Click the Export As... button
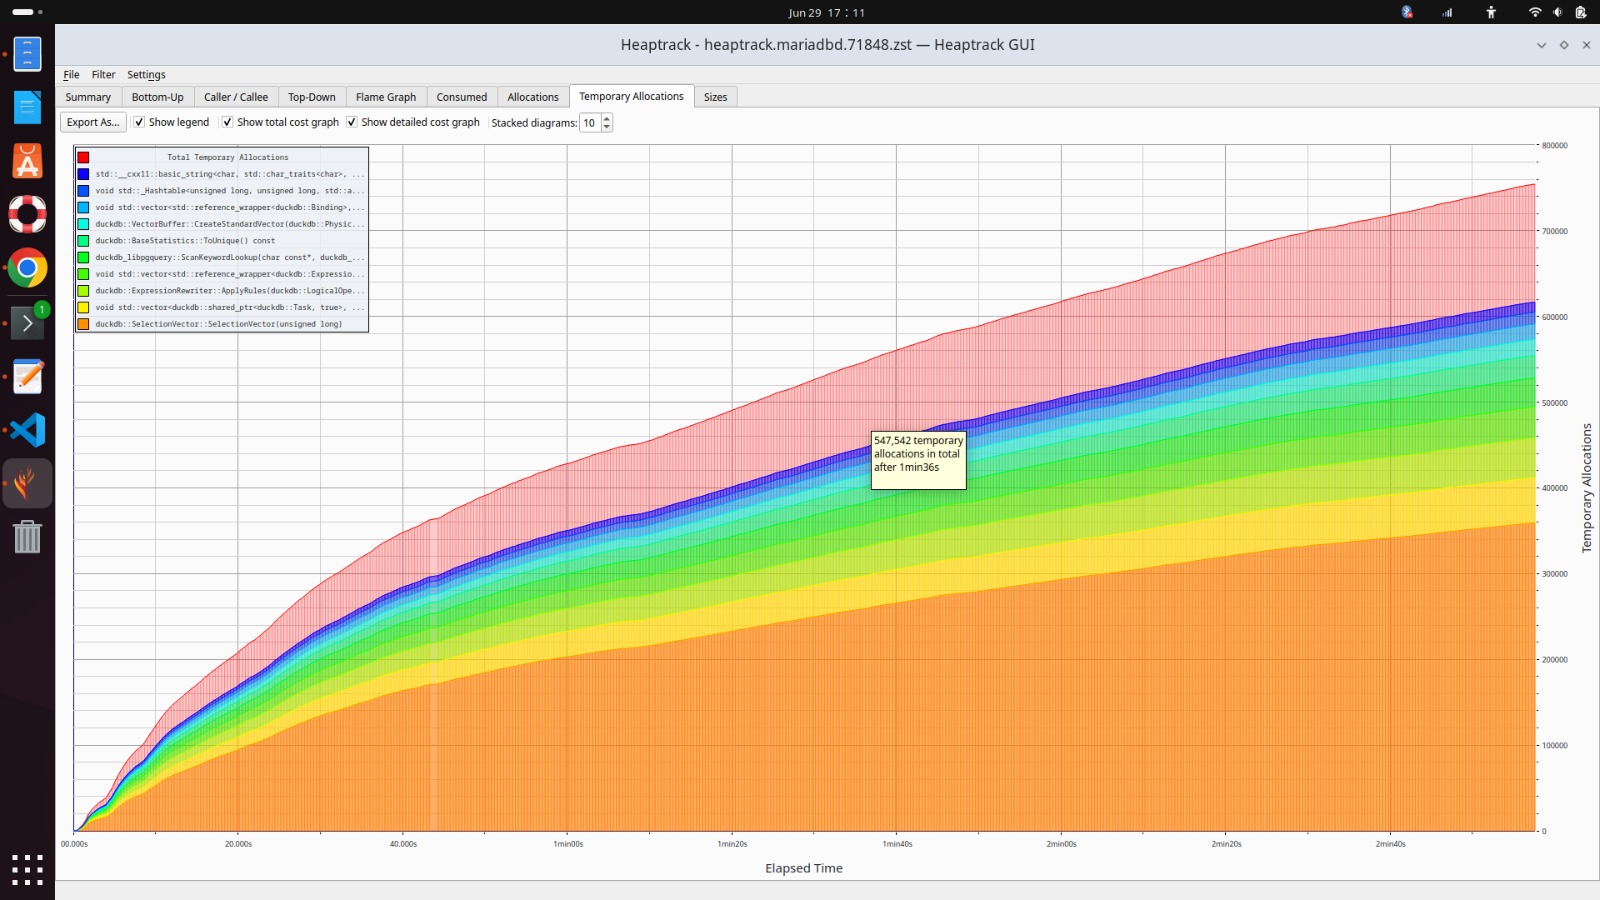Screen dimensions: 1600x900 pos(93,122)
